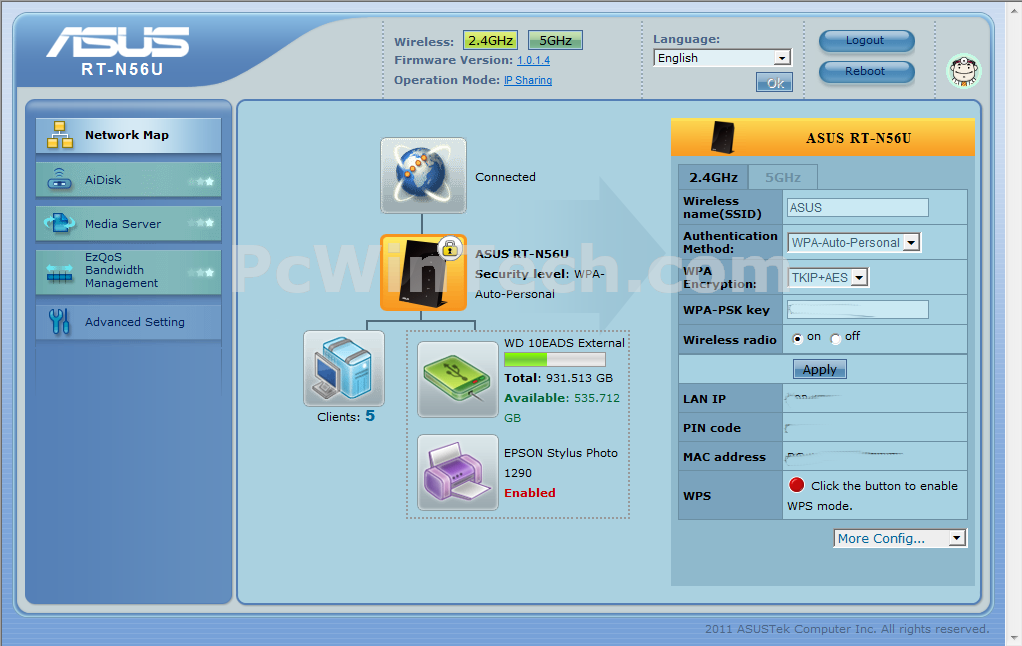
Task: Click the red WPS enable button
Action: tap(796, 484)
